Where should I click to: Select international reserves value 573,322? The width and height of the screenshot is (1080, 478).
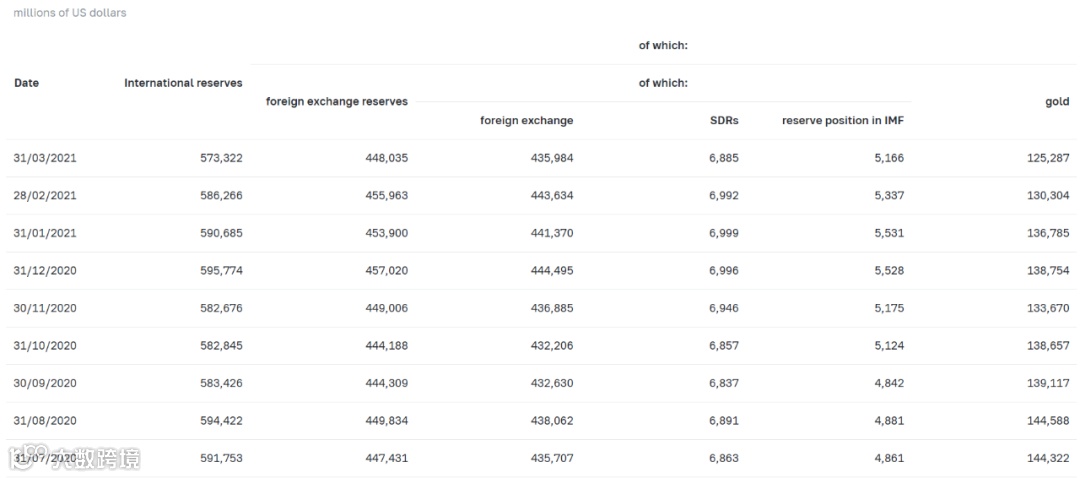[x=221, y=158]
